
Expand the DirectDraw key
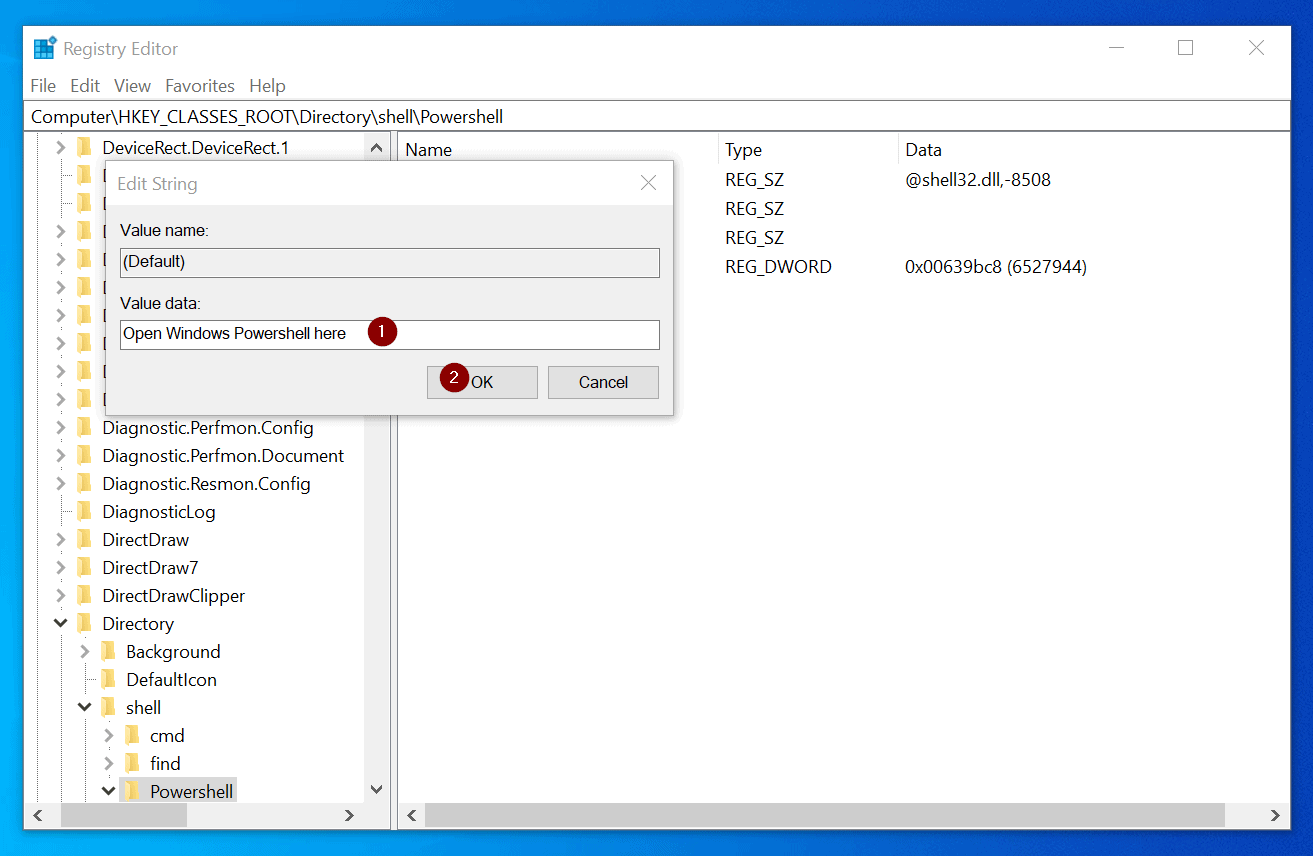60,540
